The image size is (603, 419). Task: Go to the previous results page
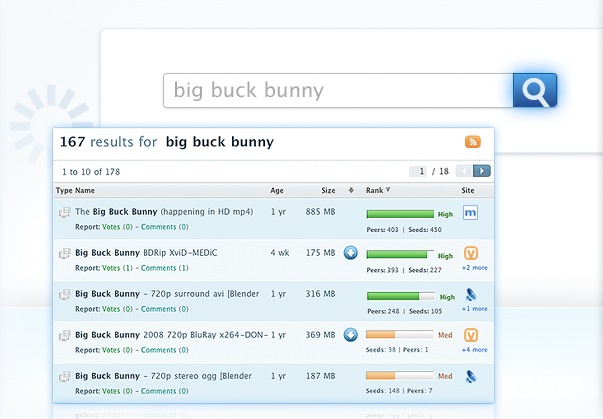pos(466,171)
